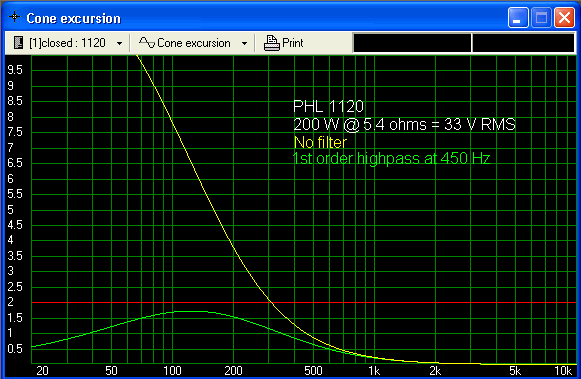Click the Cone excursion window title bar text
581x379 pixels.
73,18
